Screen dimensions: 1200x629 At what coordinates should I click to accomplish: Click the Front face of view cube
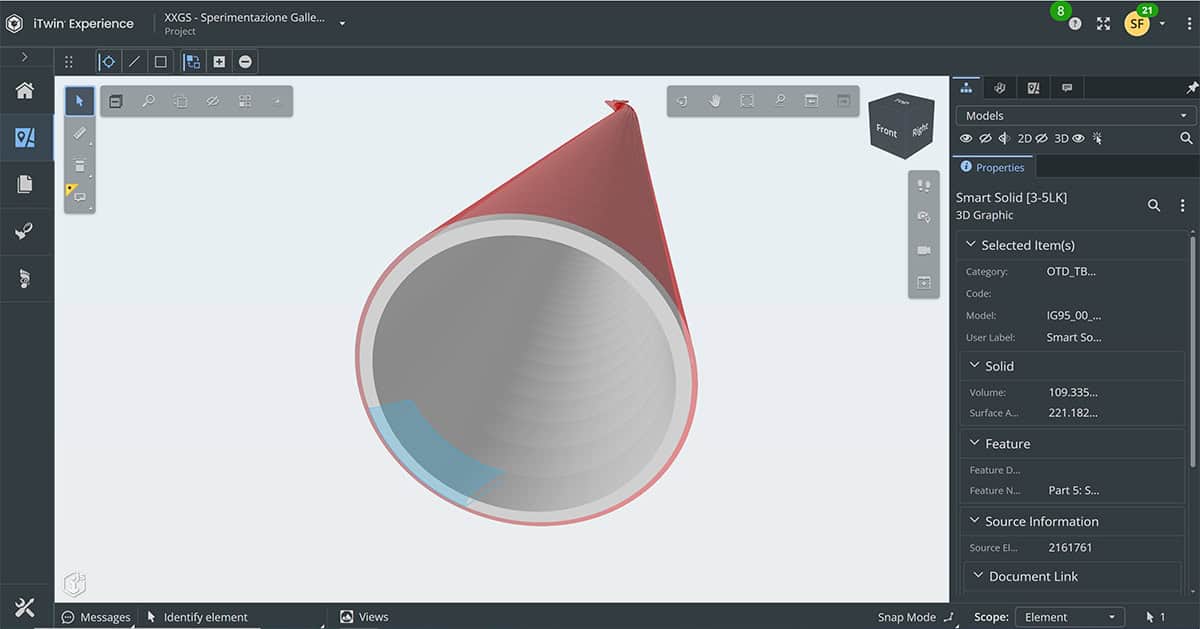[887, 131]
